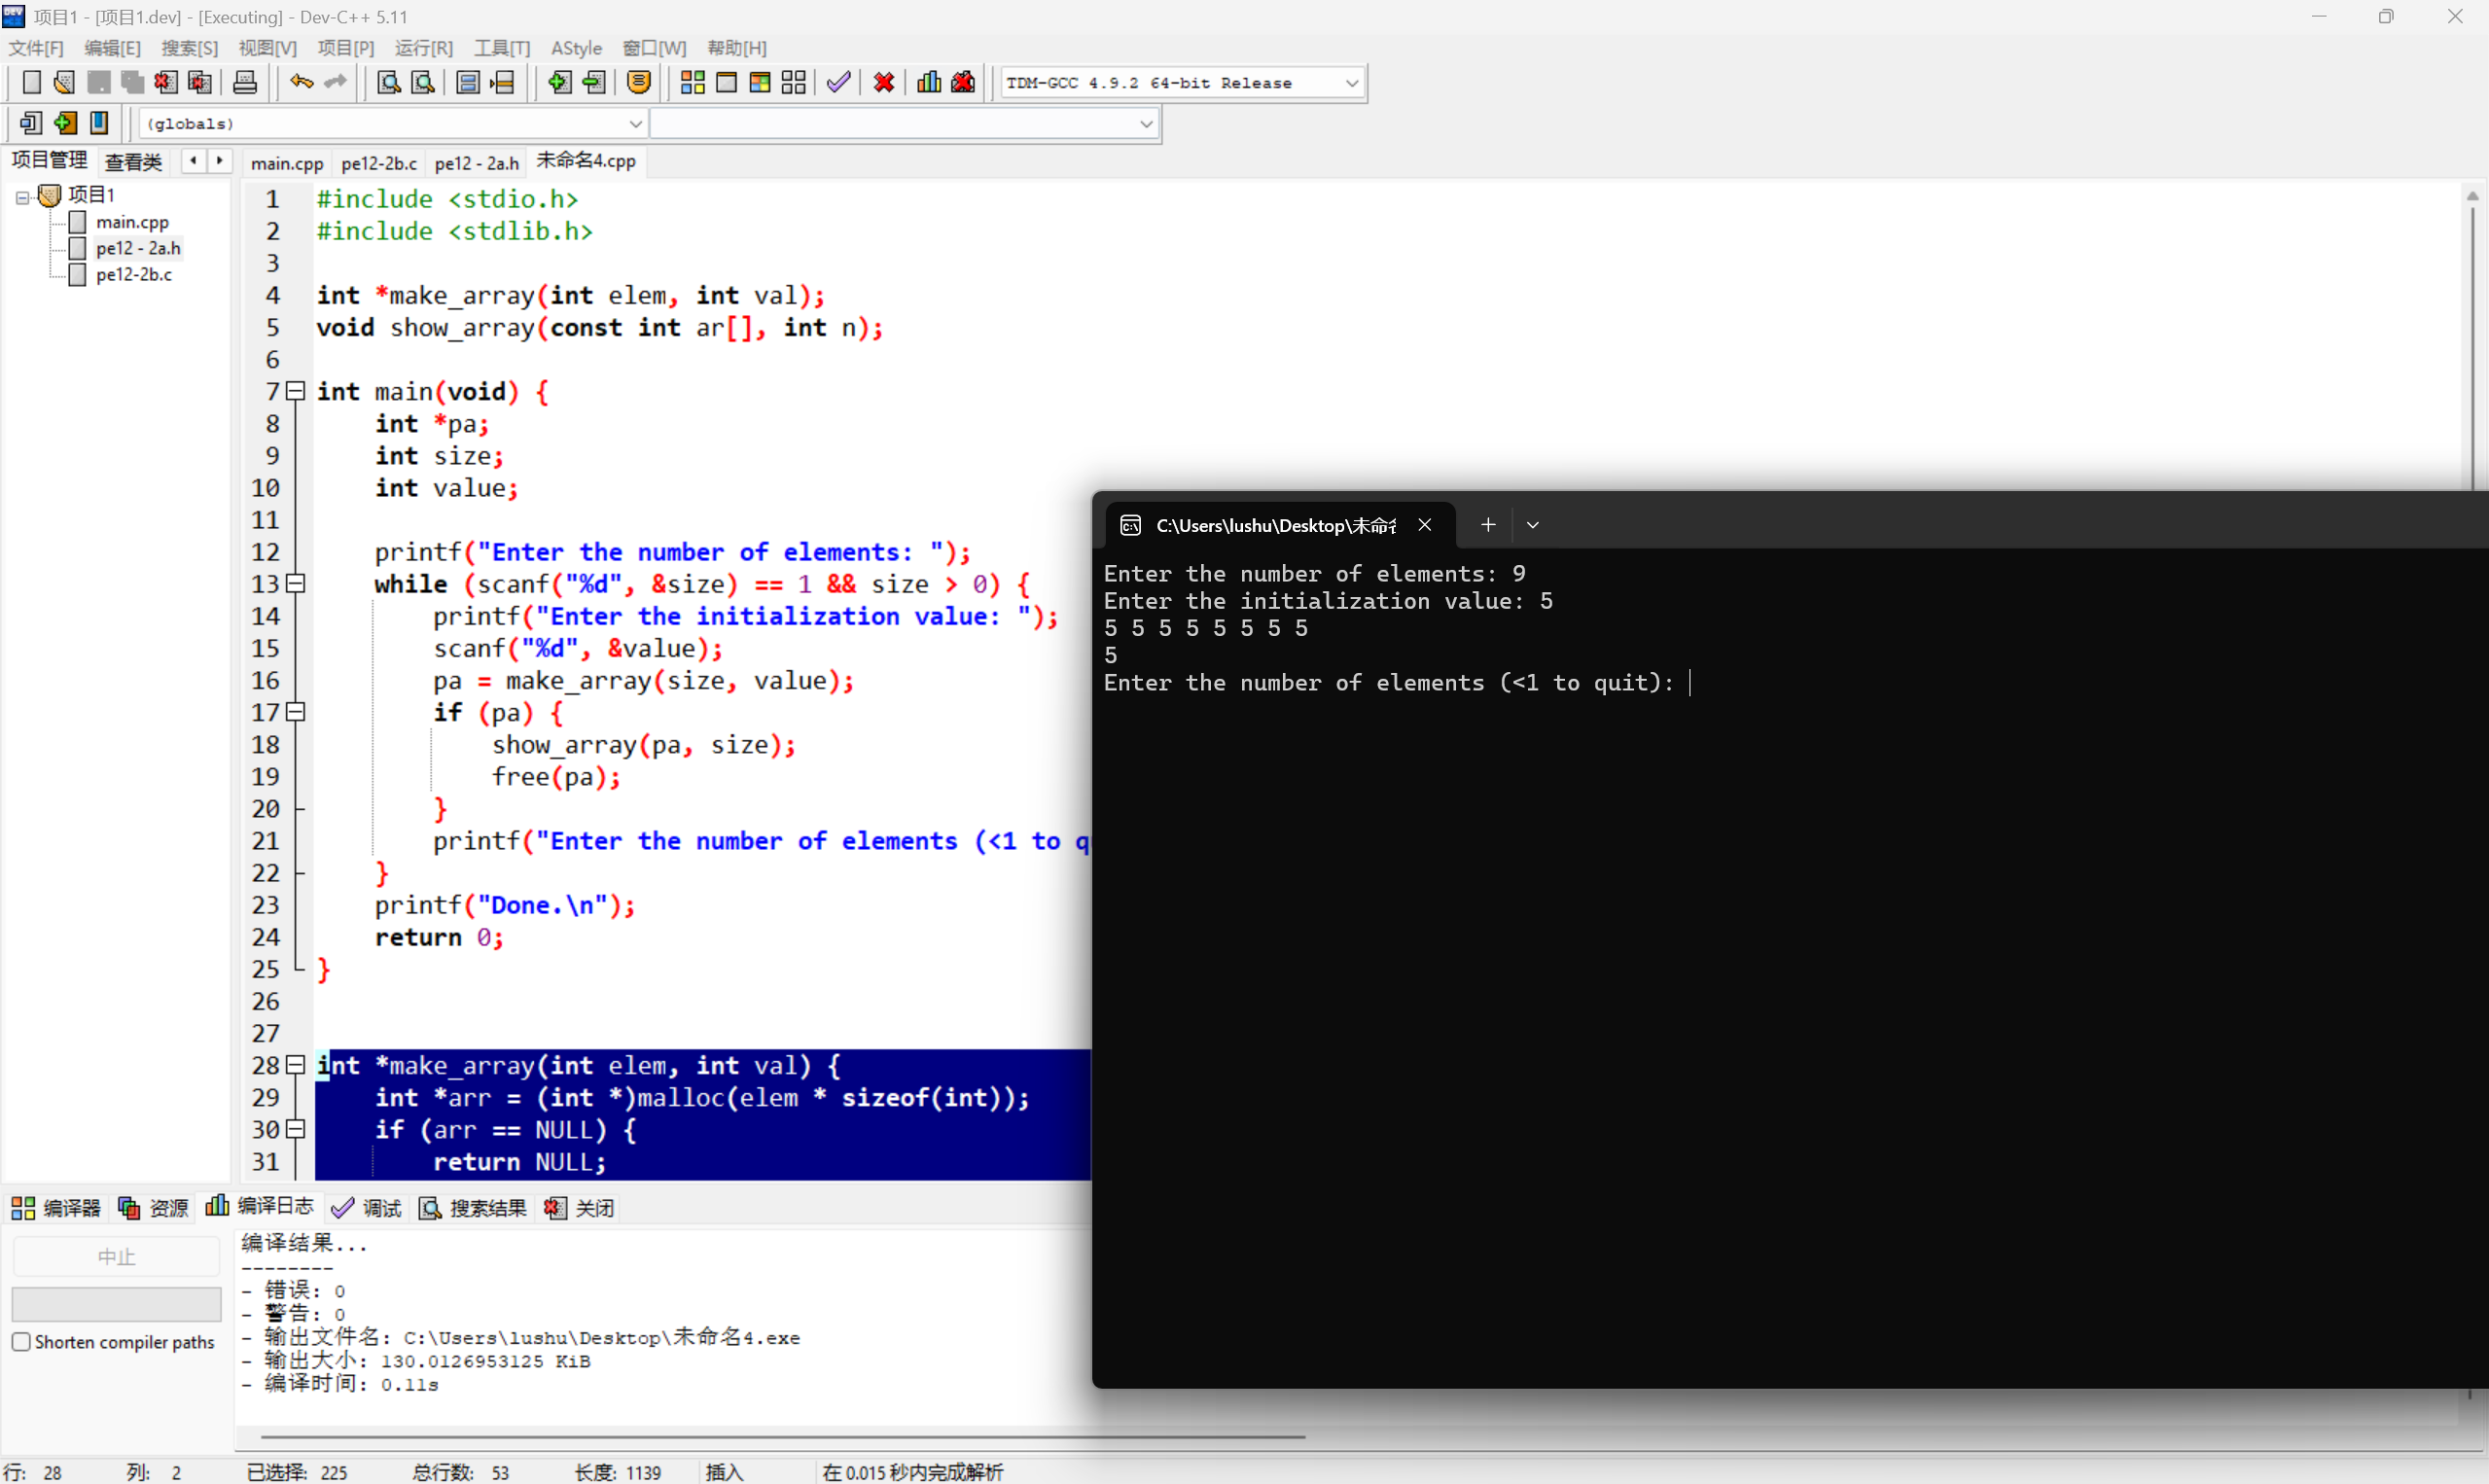2489x1484 pixels.
Task: Open the 运行[R] menu
Action: point(423,48)
